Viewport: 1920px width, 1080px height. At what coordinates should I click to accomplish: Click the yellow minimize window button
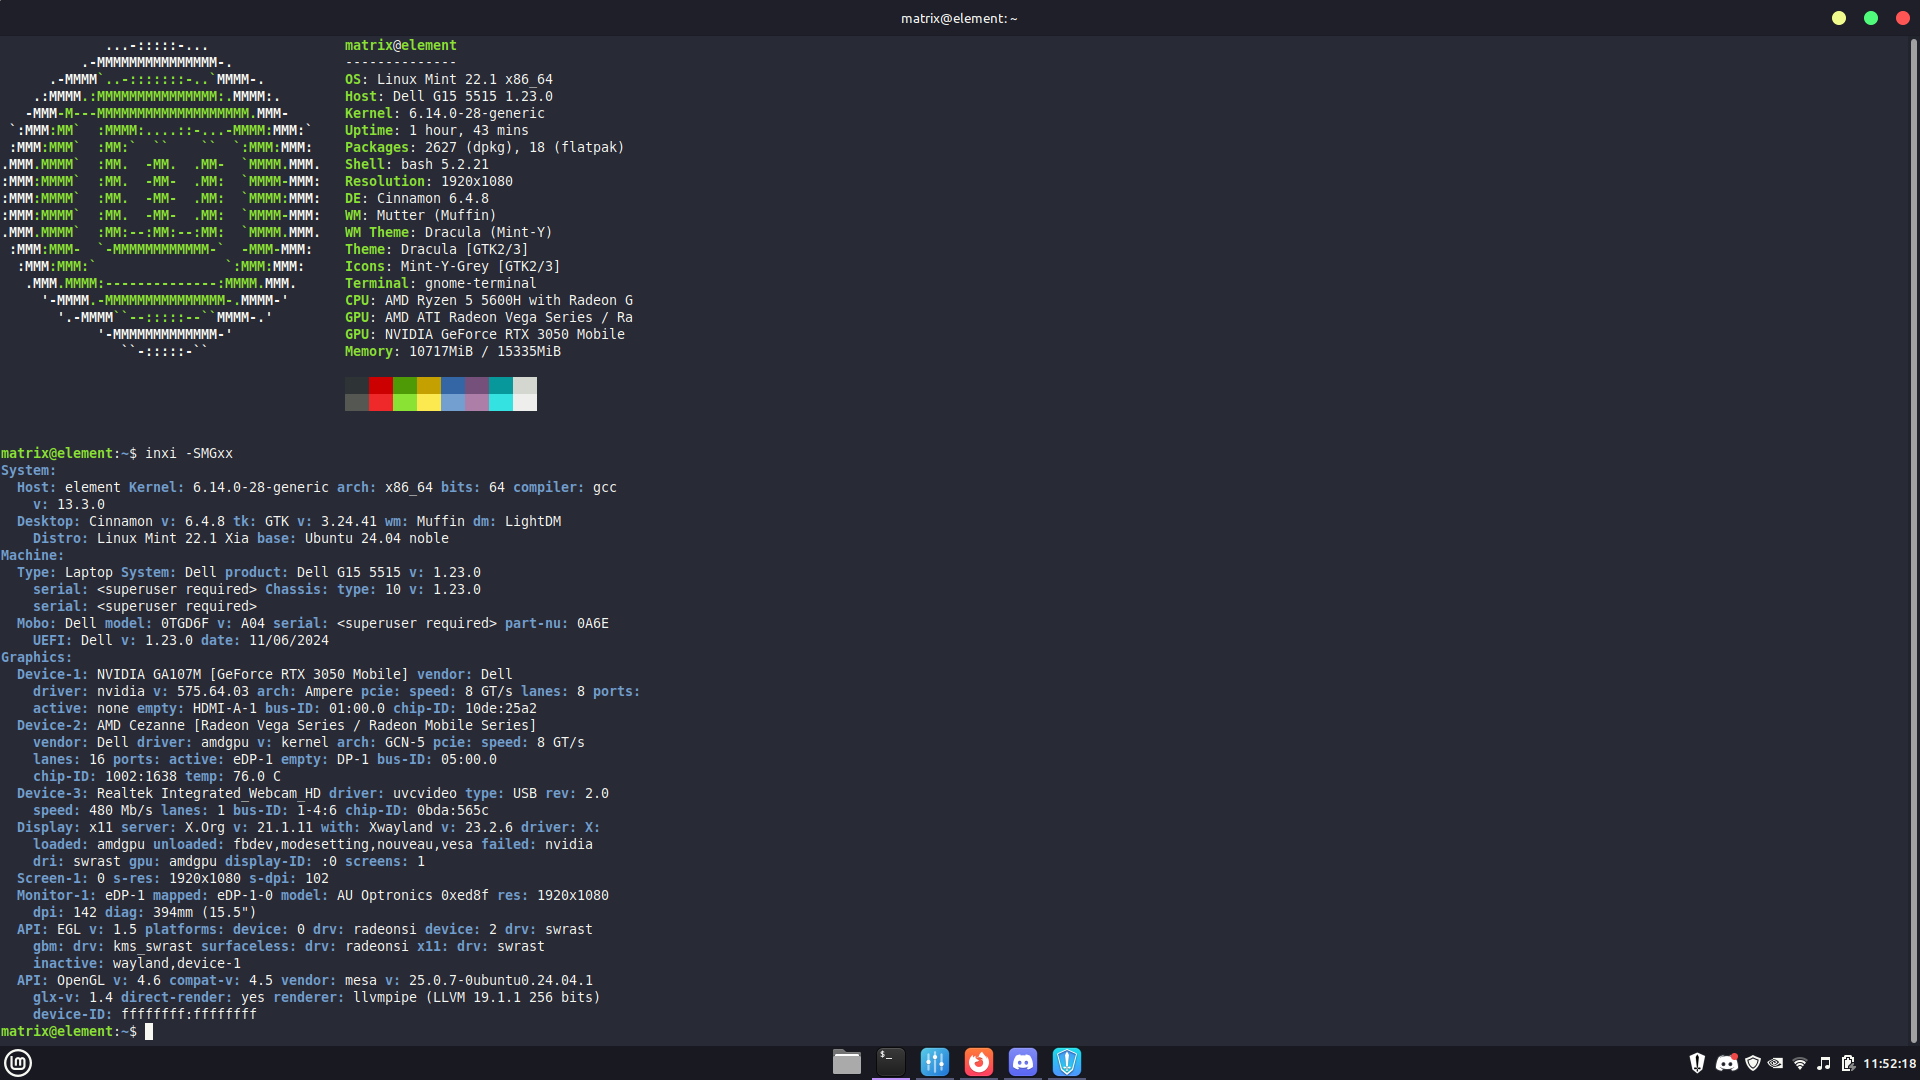[x=1839, y=18]
